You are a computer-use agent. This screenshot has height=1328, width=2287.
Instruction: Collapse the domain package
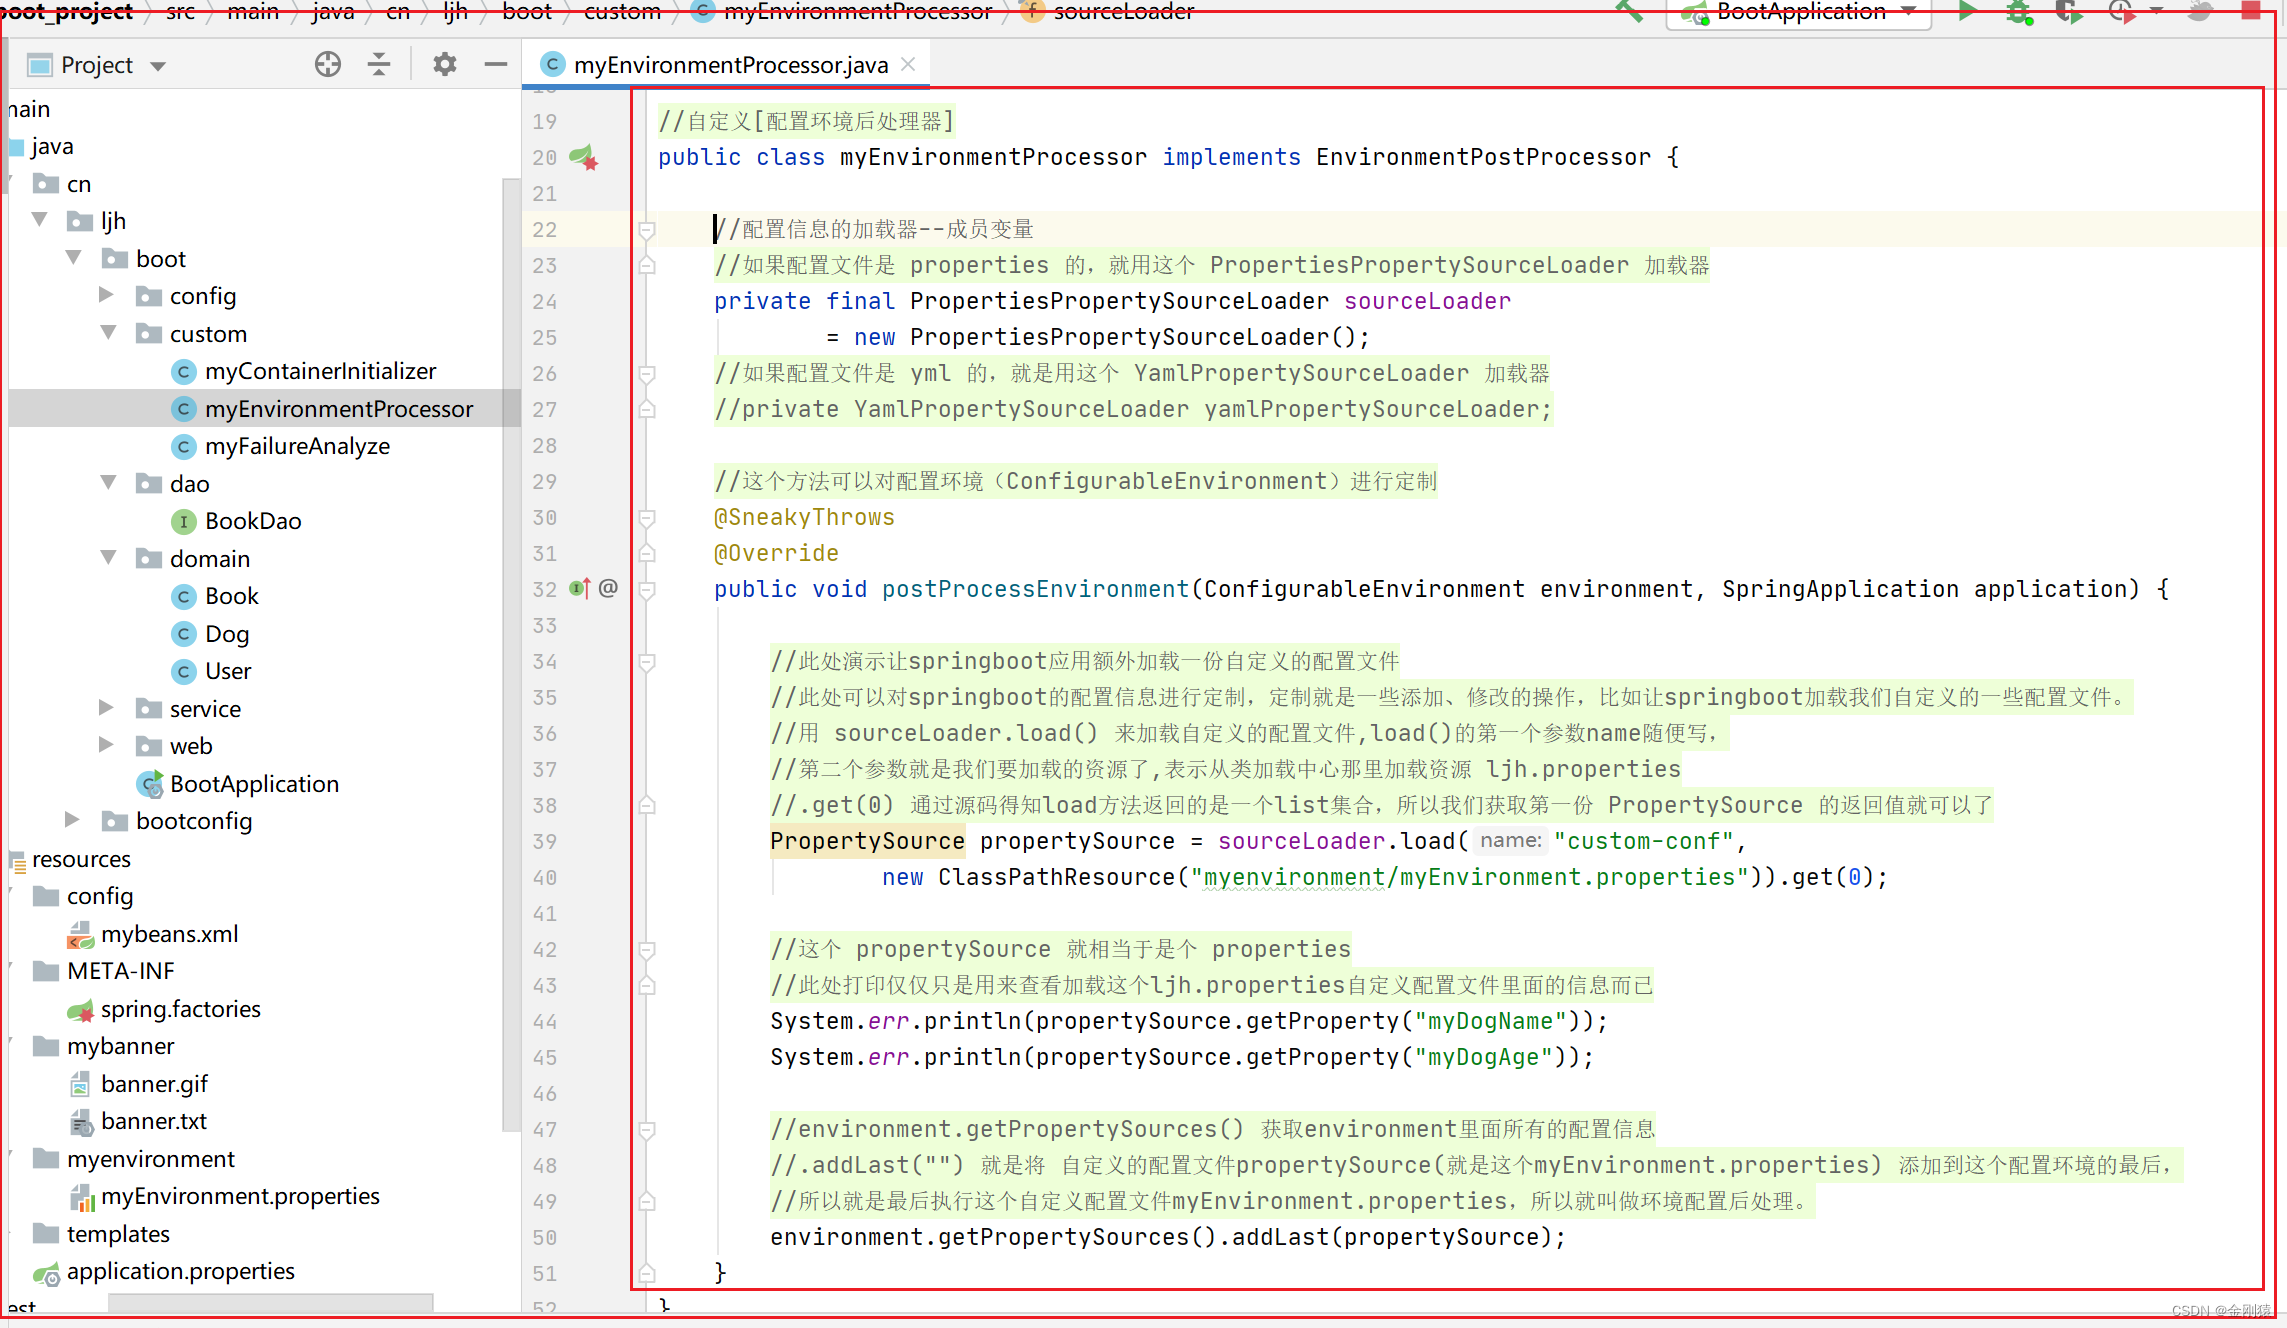[x=108, y=557]
